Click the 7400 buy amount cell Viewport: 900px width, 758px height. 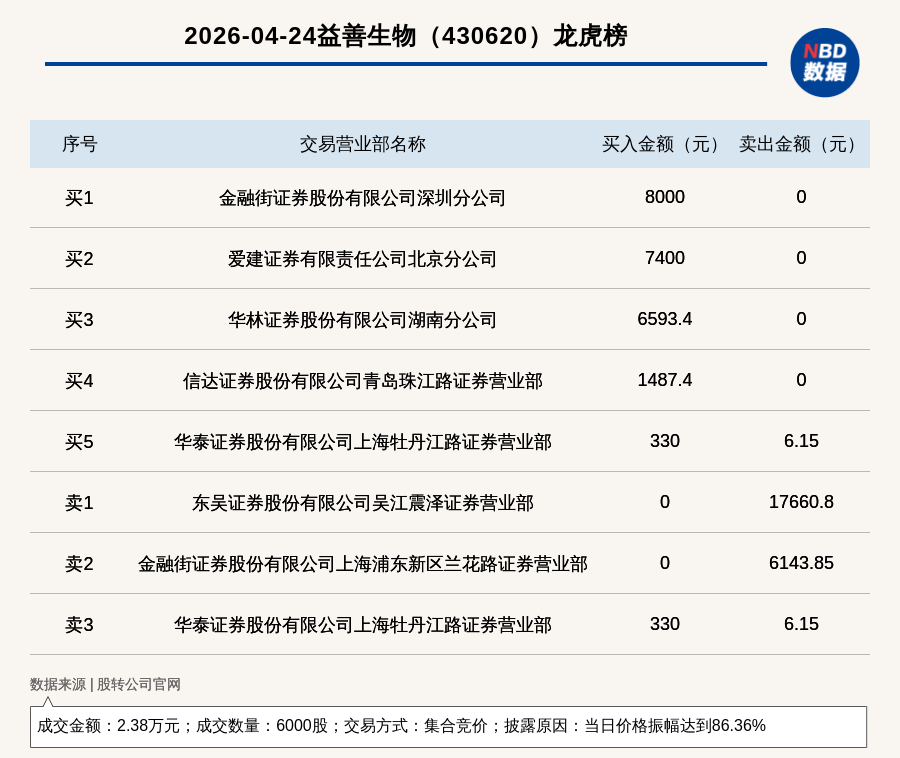point(664,258)
